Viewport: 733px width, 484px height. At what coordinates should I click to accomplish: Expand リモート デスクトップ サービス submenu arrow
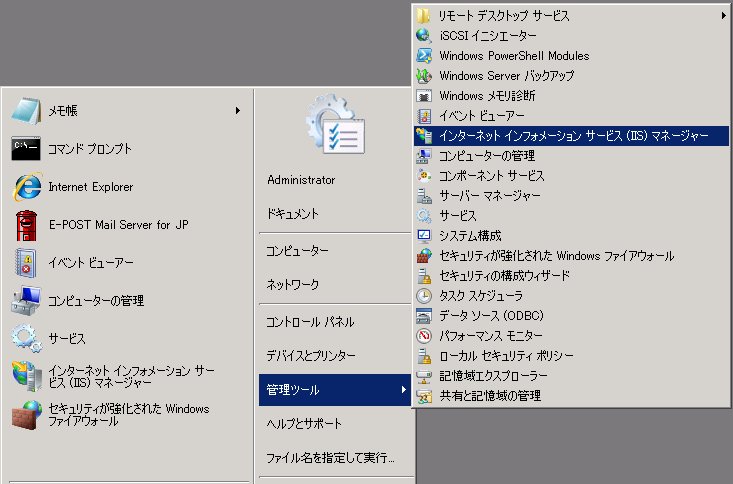pos(723,16)
